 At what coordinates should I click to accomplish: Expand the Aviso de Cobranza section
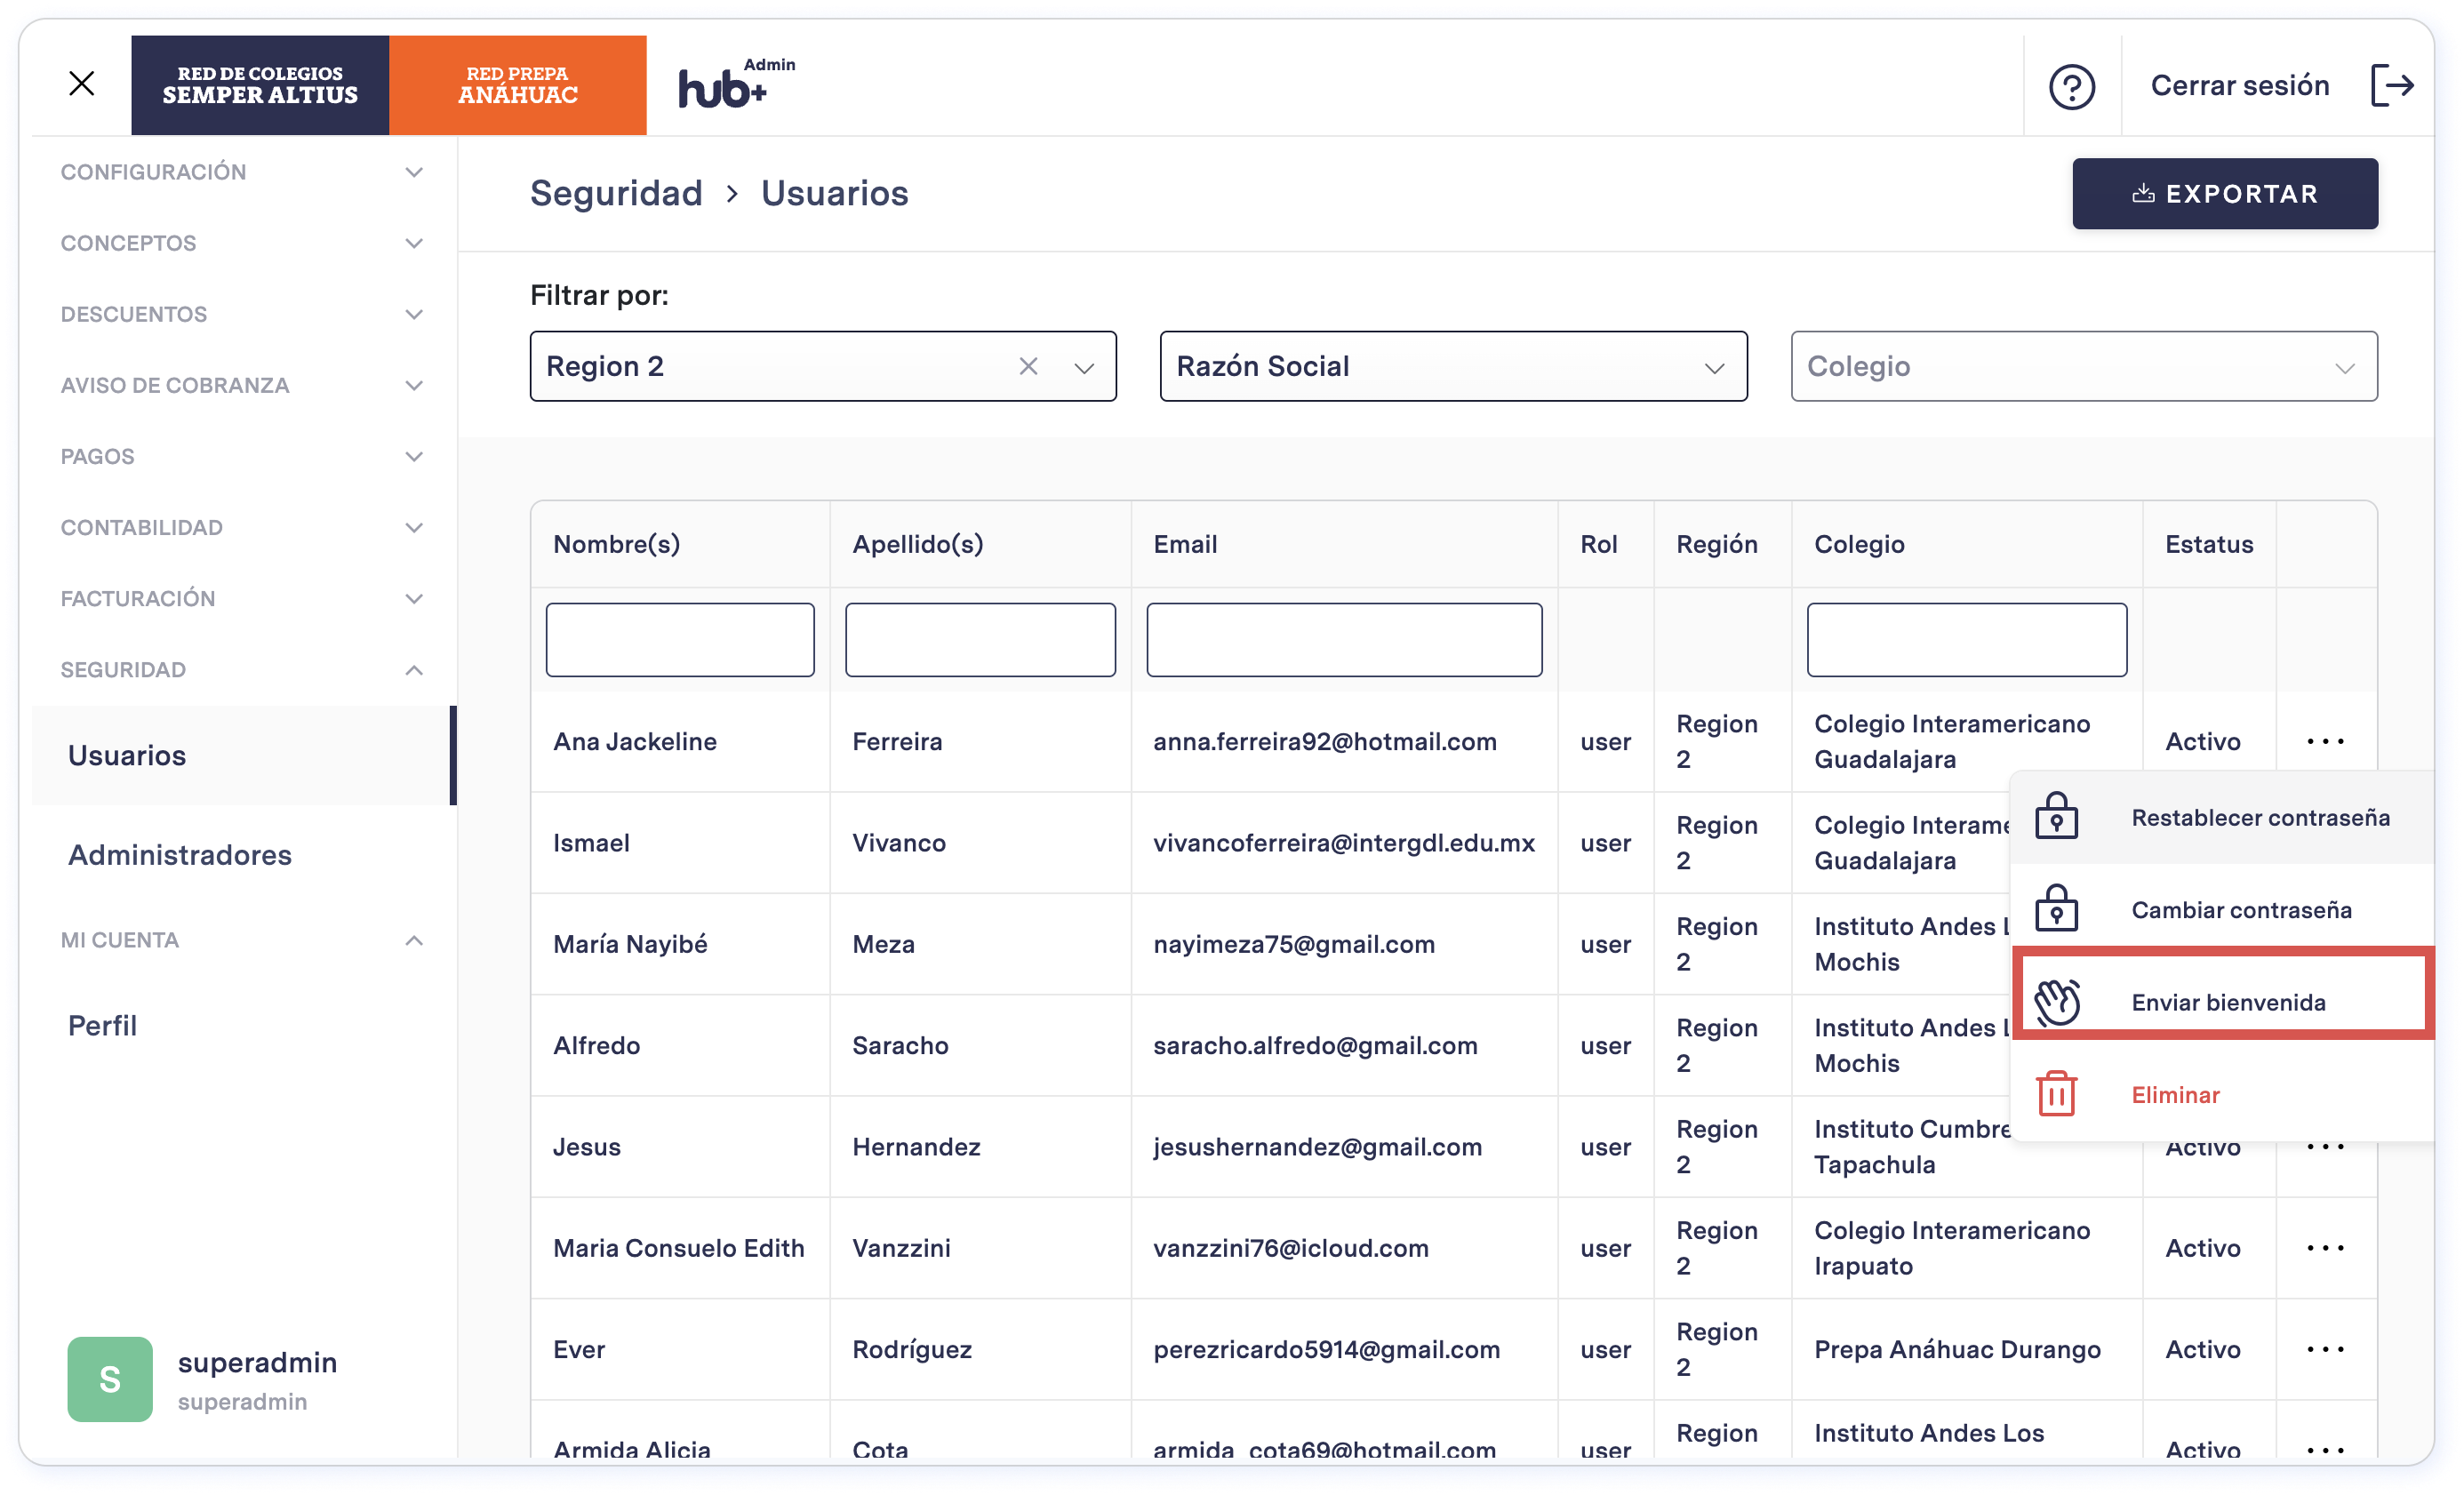click(x=243, y=385)
